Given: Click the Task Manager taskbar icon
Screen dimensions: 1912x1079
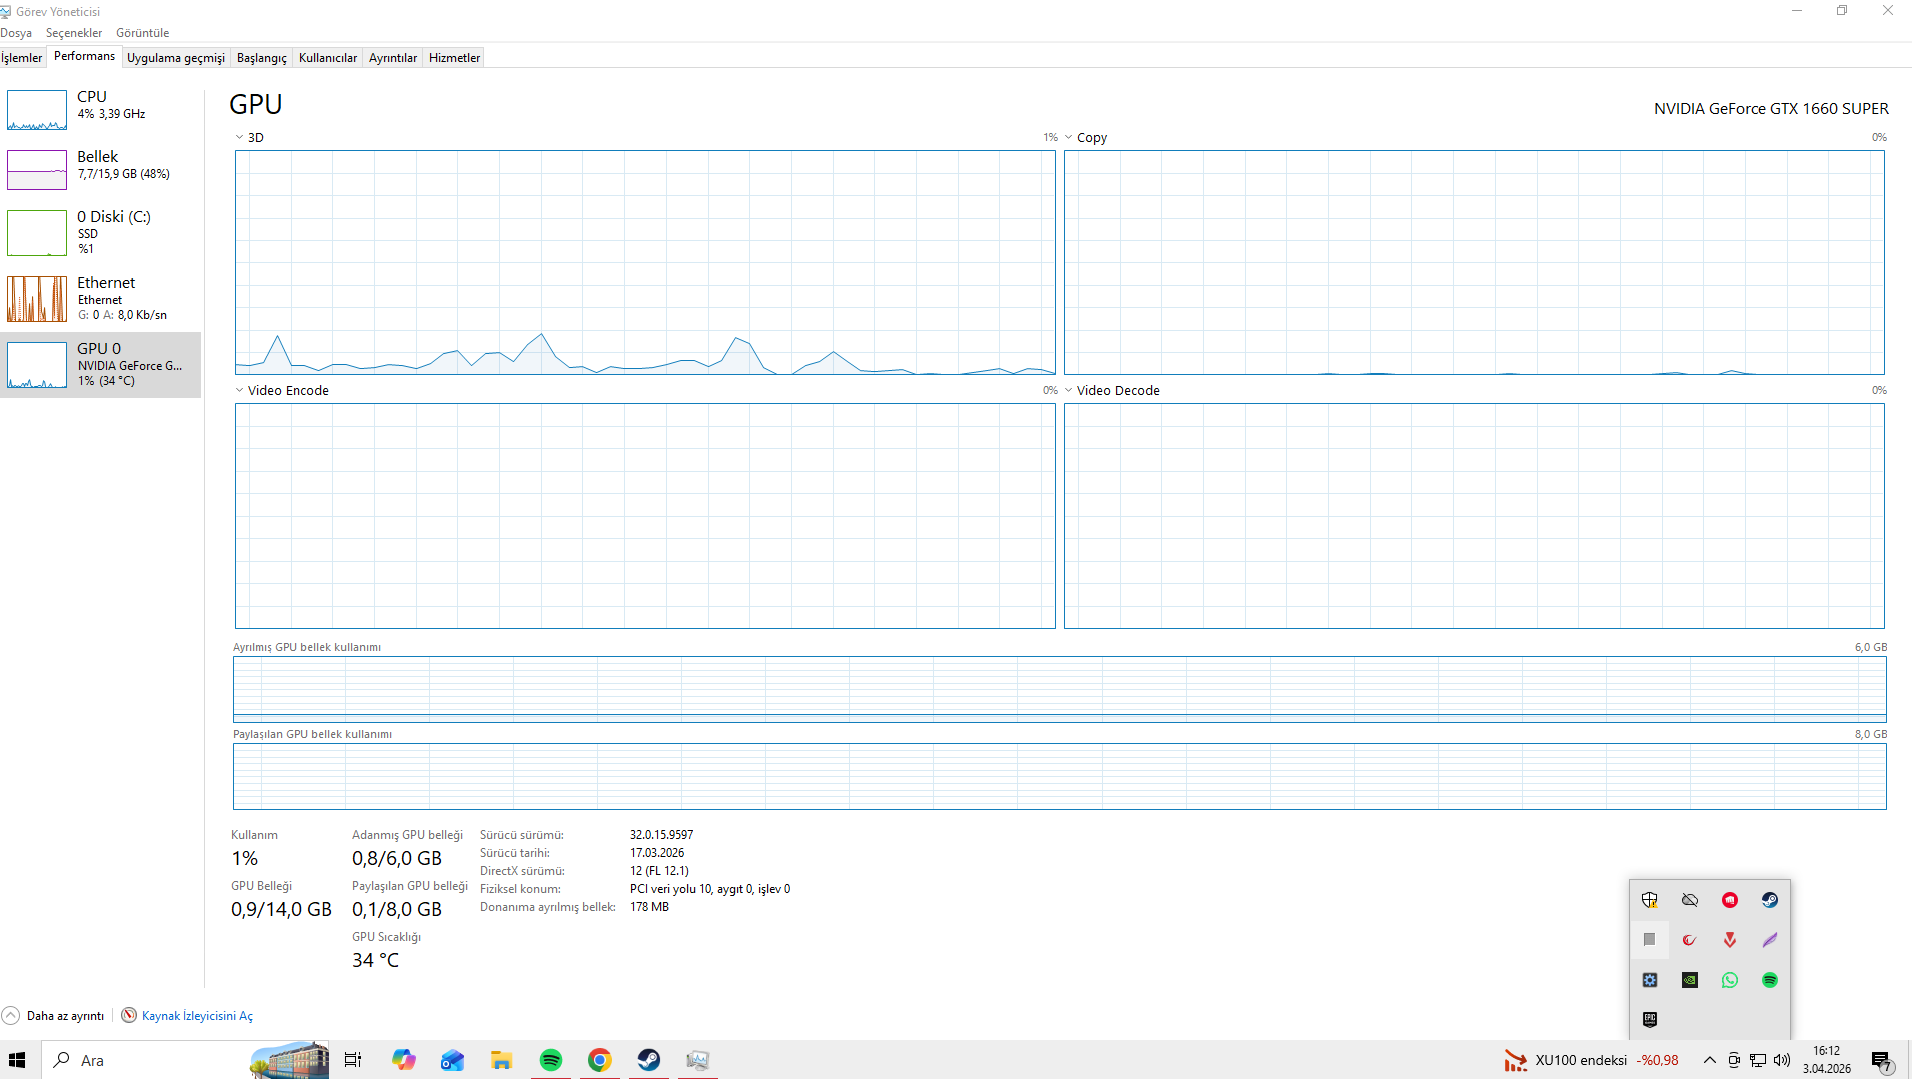Looking at the screenshot, I should coord(698,1060).
